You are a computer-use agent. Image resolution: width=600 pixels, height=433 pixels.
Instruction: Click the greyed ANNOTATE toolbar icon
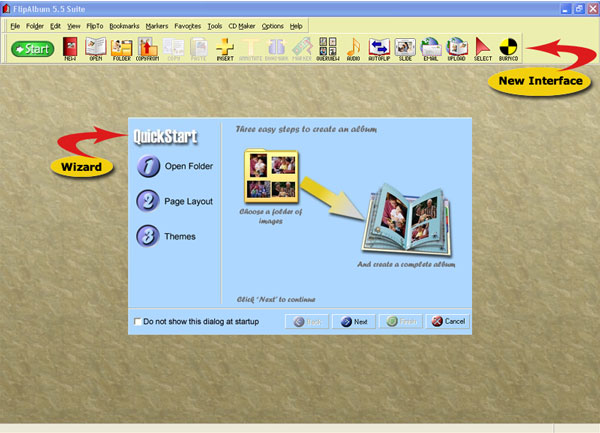[250, 49]
